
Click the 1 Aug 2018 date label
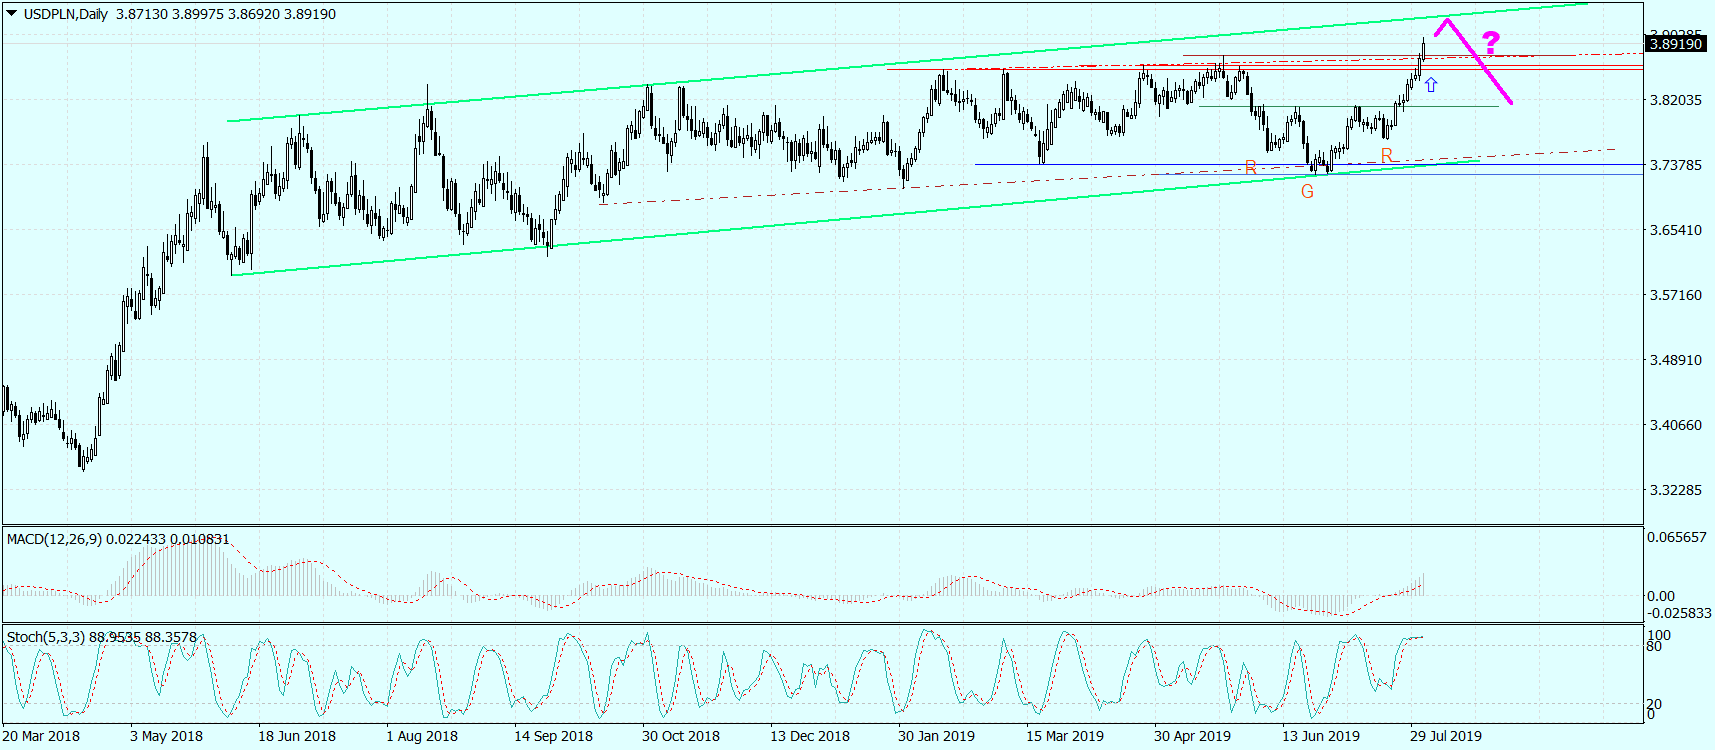pyautogui.click(x=422, y=736)
